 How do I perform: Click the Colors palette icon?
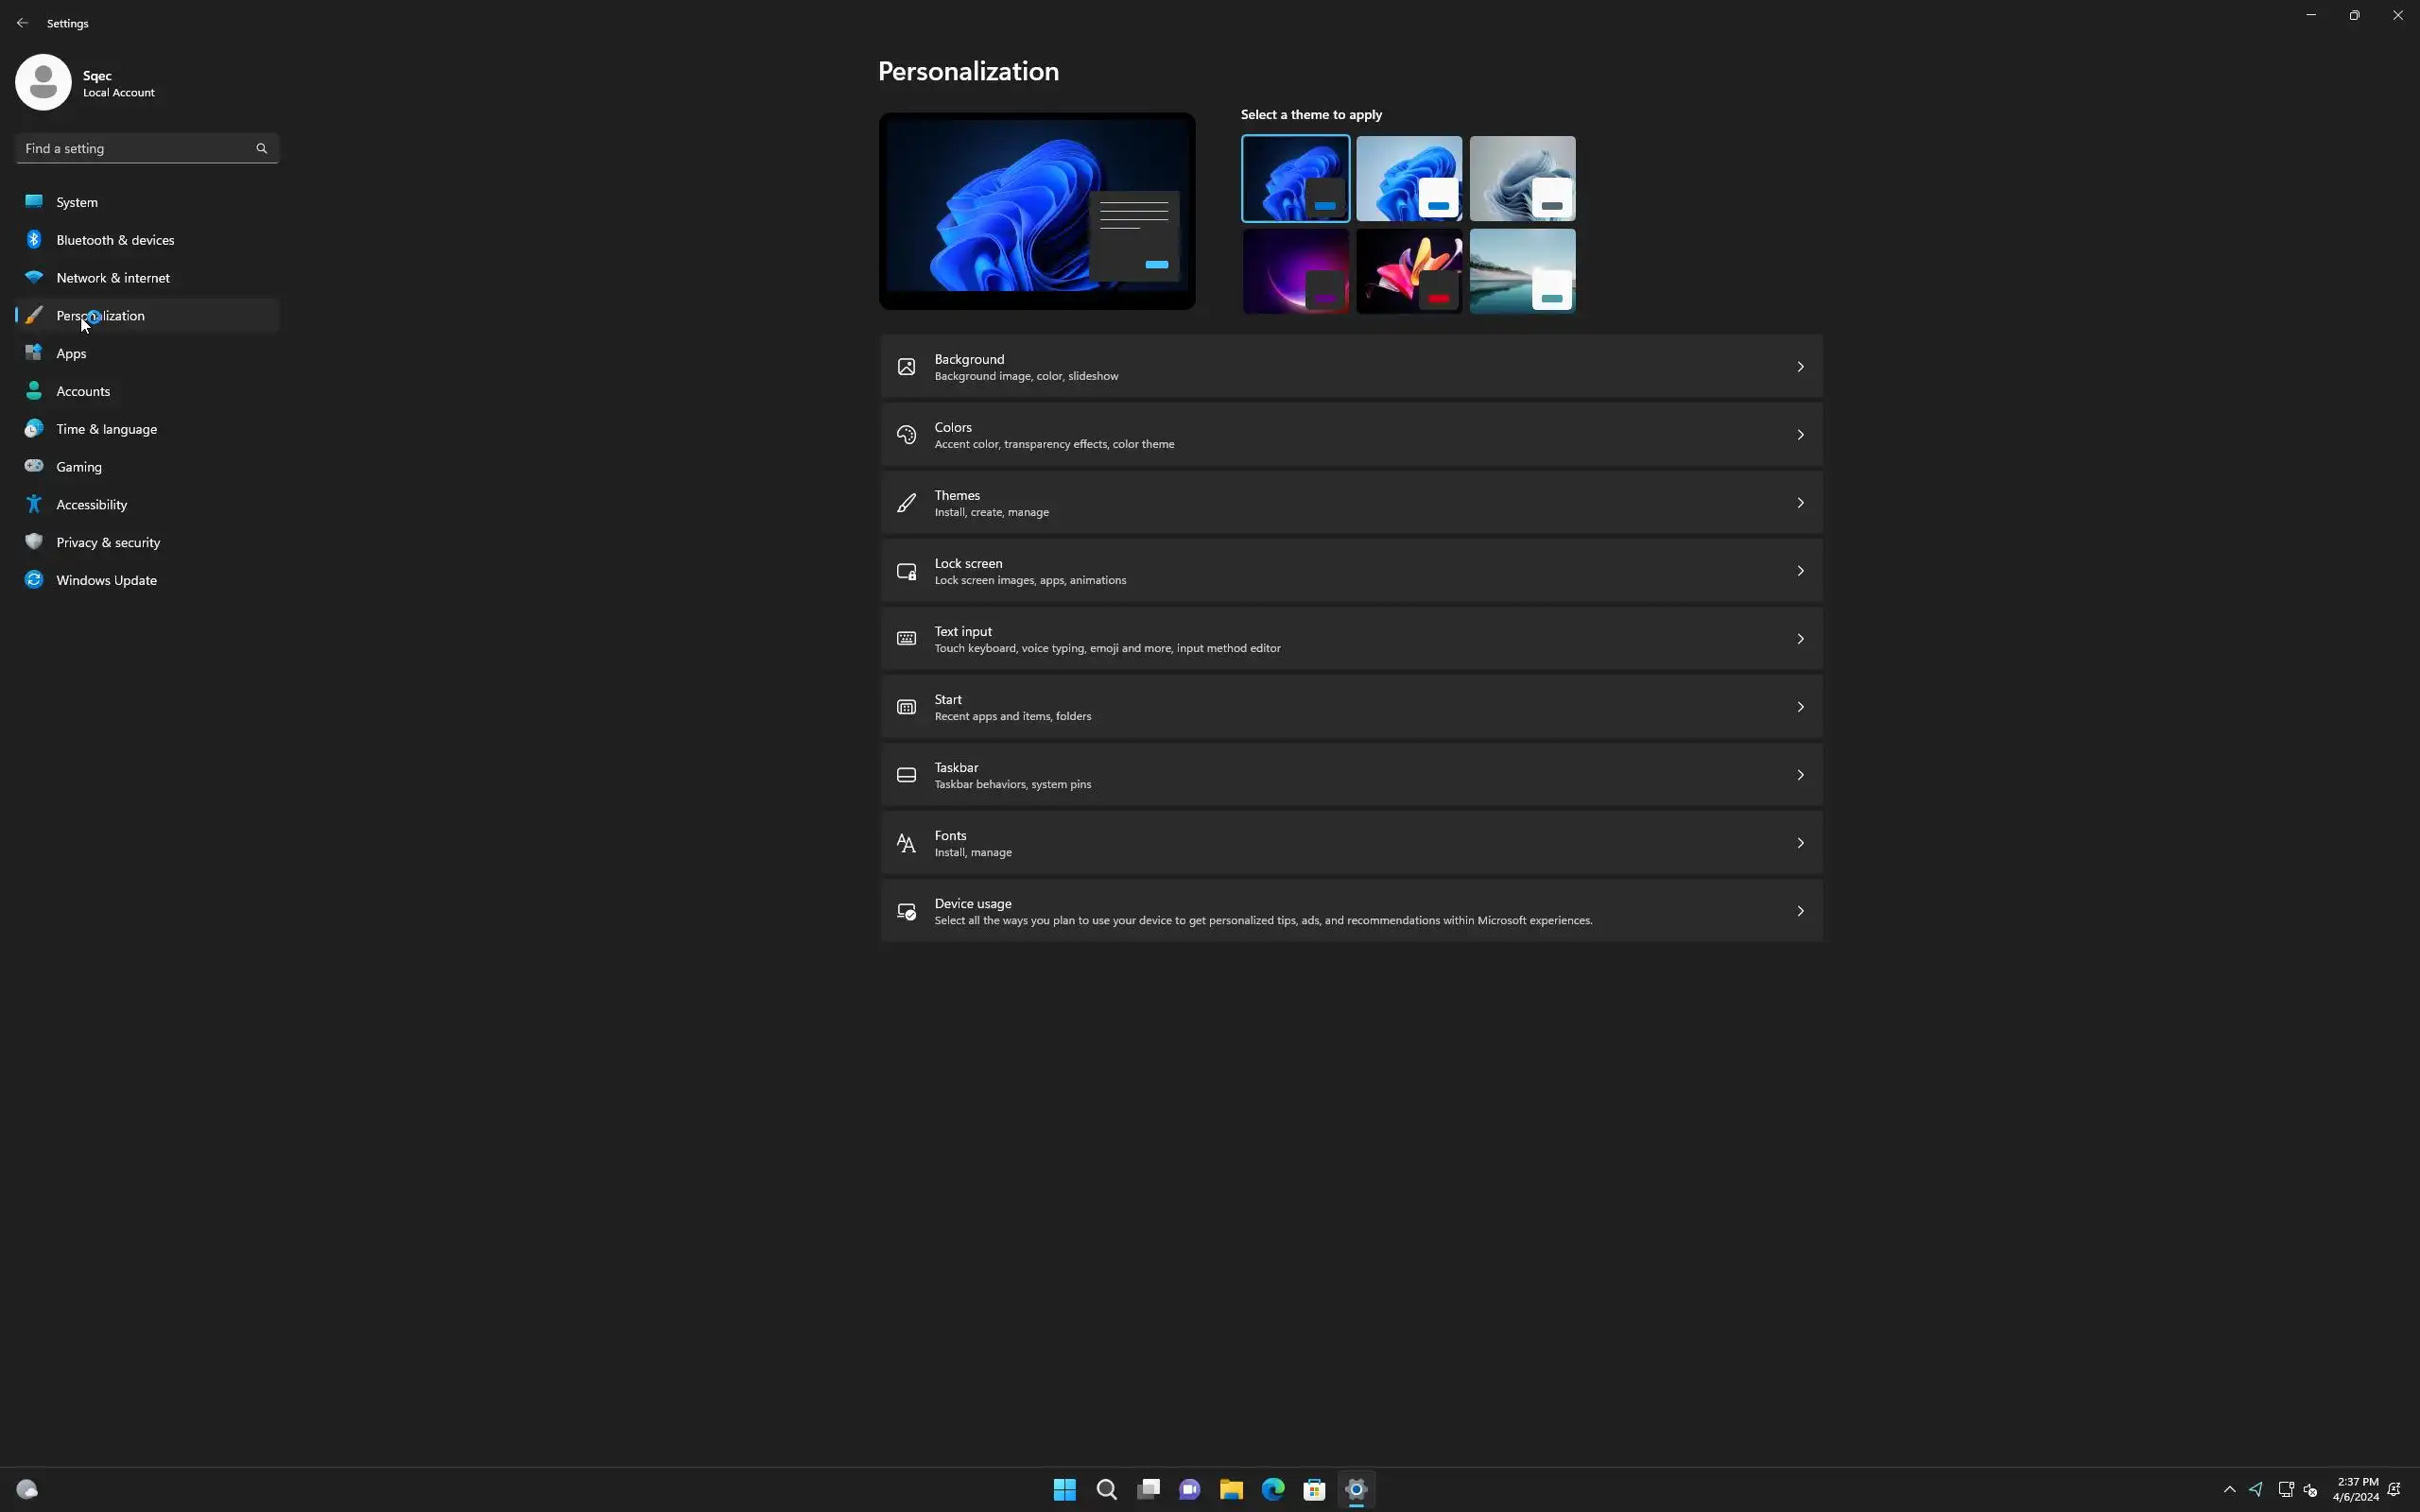(906, 435)
